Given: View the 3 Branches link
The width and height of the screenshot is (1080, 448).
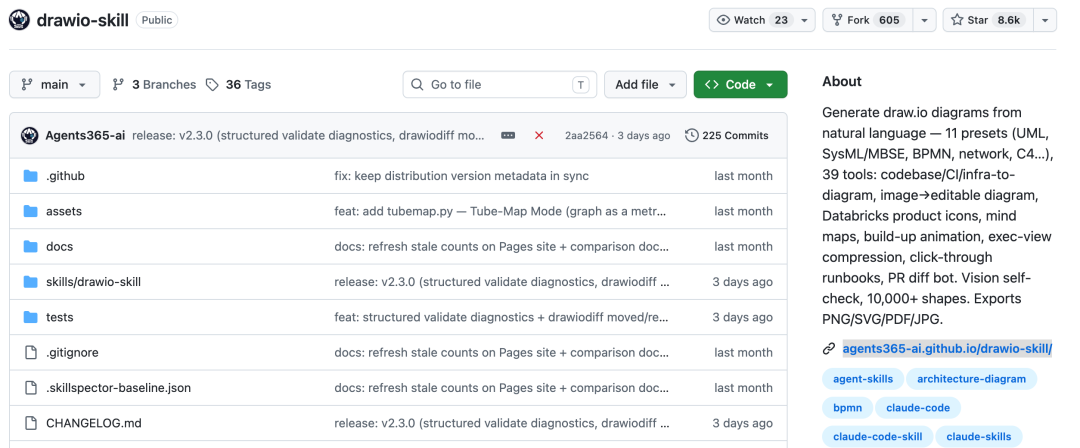Looking at the screenshot, I should (154, 85).
